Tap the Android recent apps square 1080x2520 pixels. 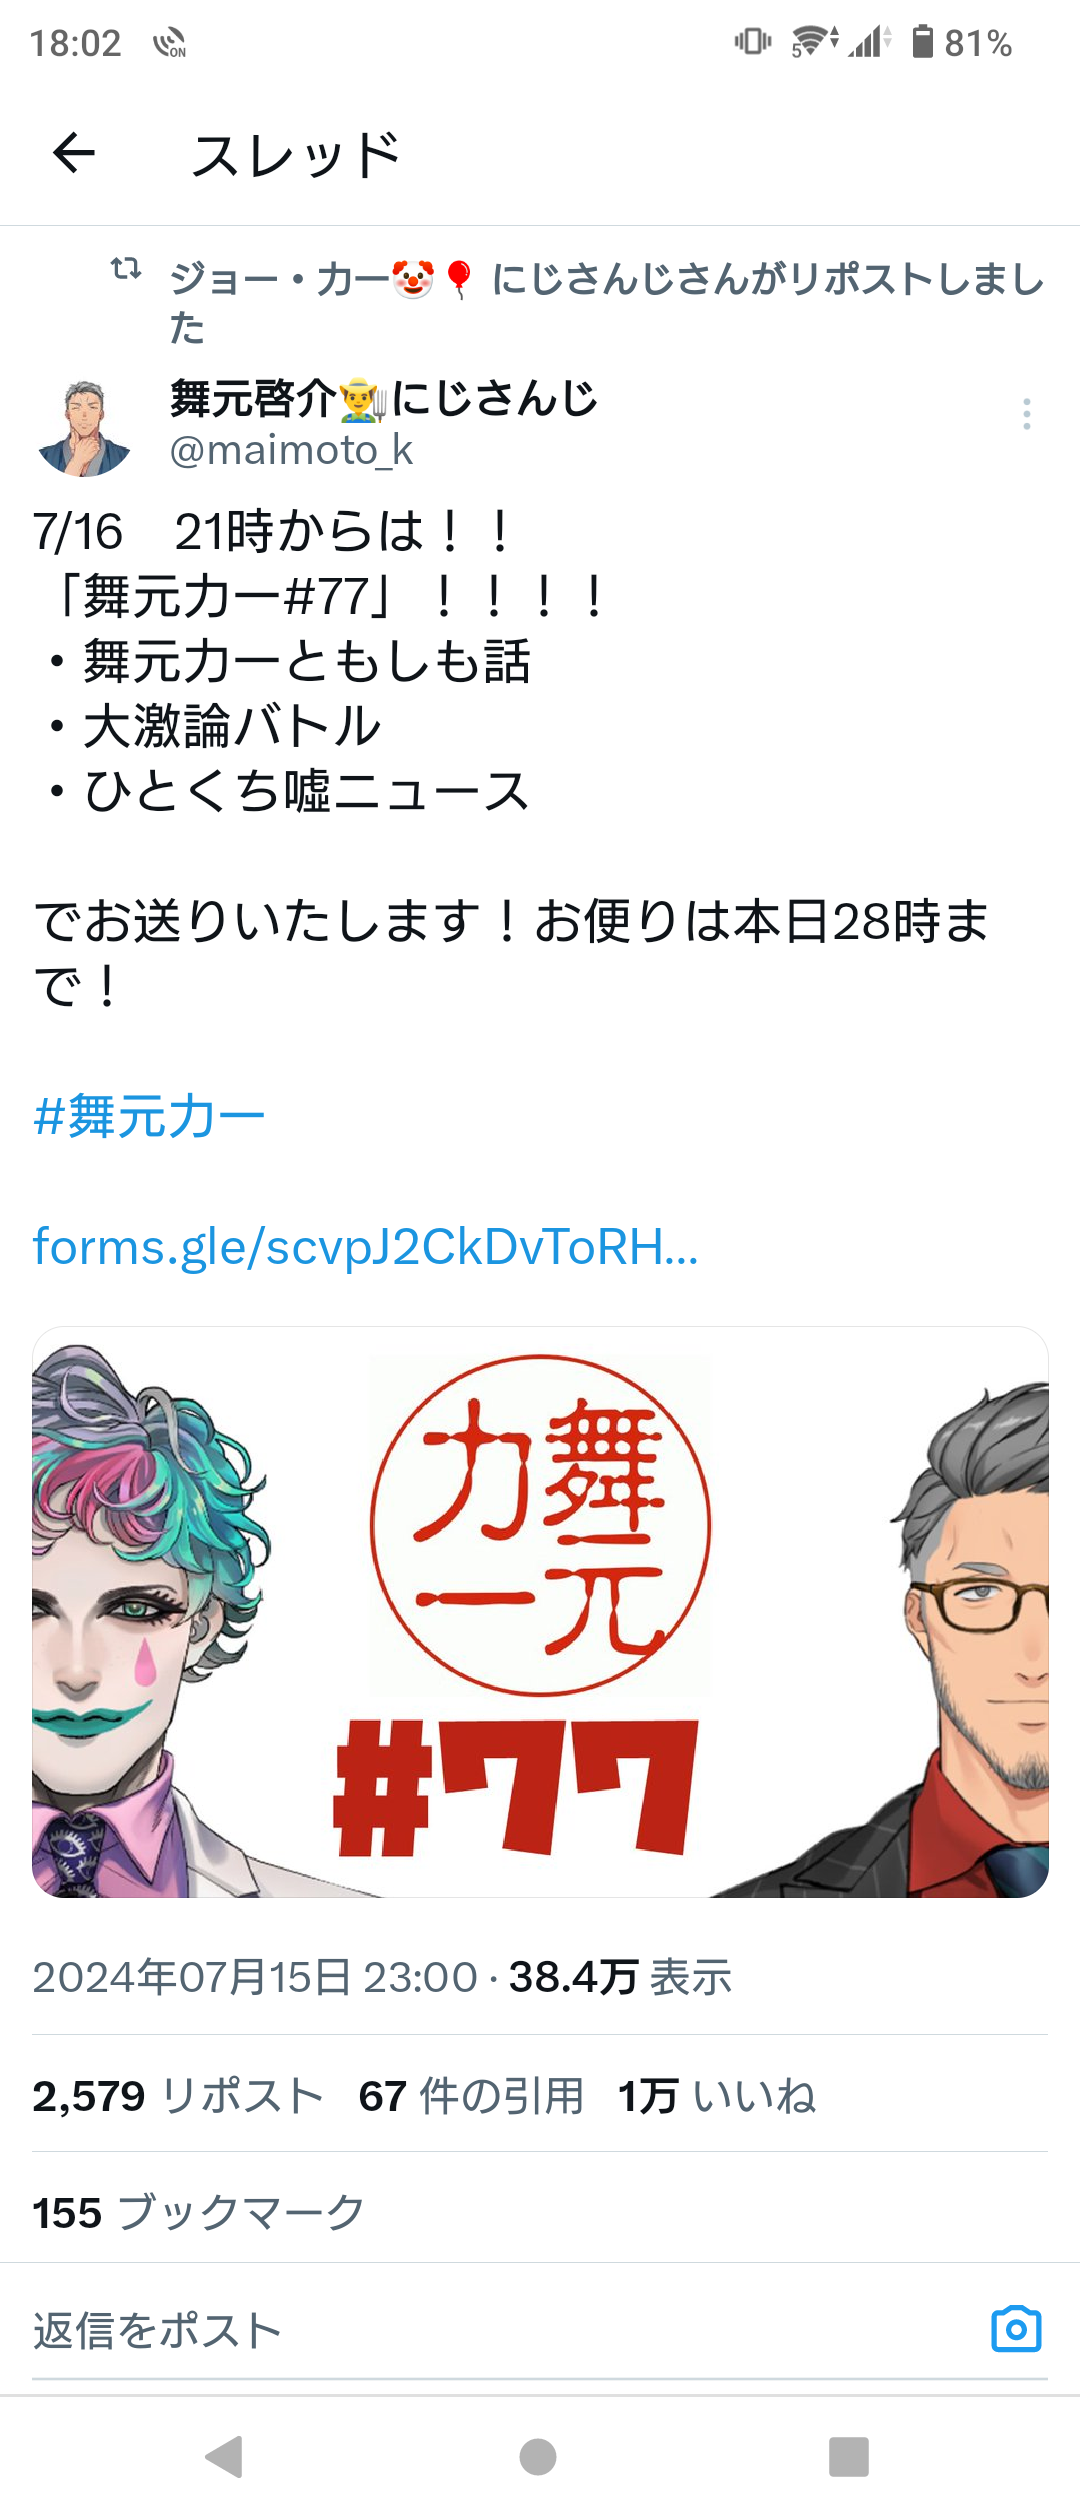click(849, 2457)
